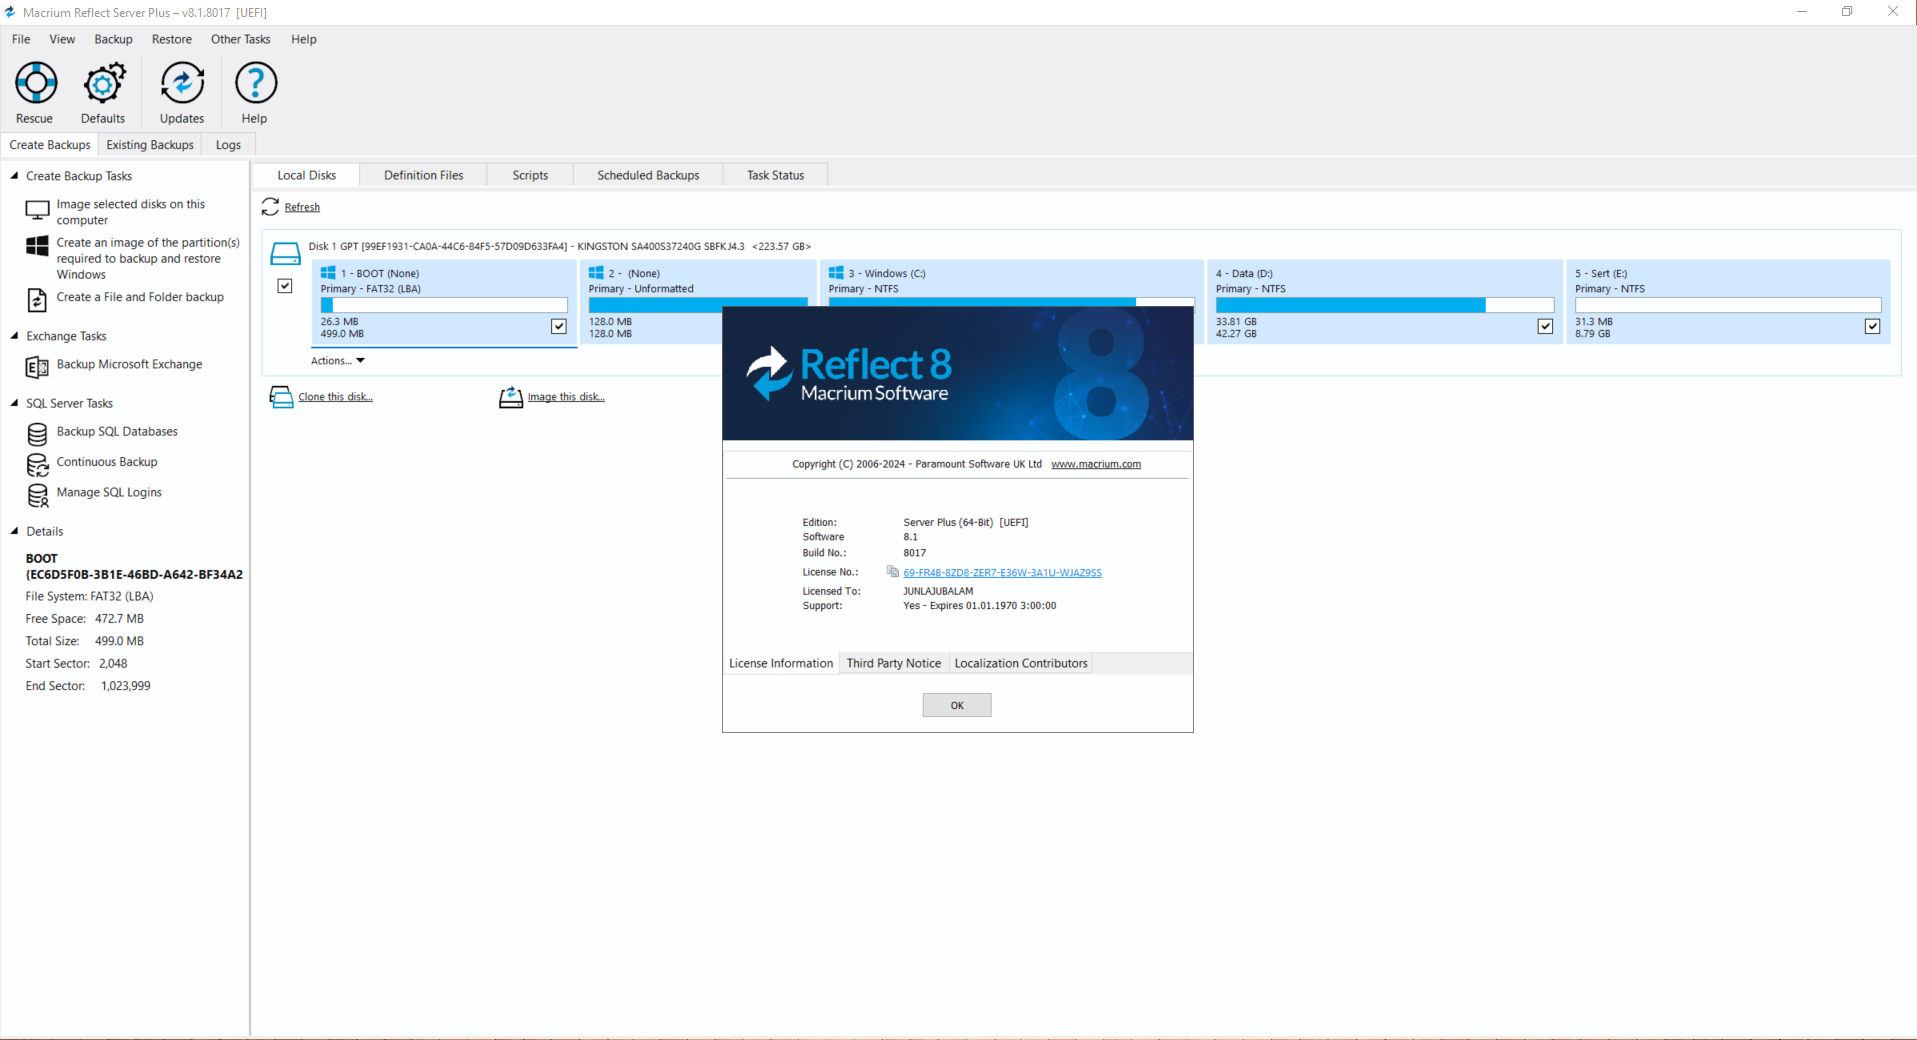The width and height of the screenshot is (1917, 1040).
Task: Open the Localization Contributors tab
Action: click(1021, 663)
